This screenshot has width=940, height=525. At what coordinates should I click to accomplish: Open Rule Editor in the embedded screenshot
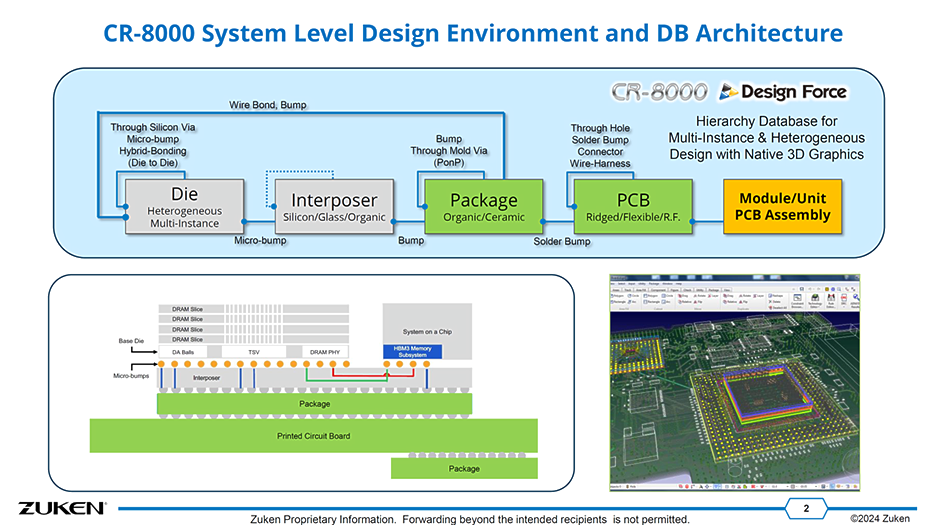pyautogui.click(x=831, y=301)
